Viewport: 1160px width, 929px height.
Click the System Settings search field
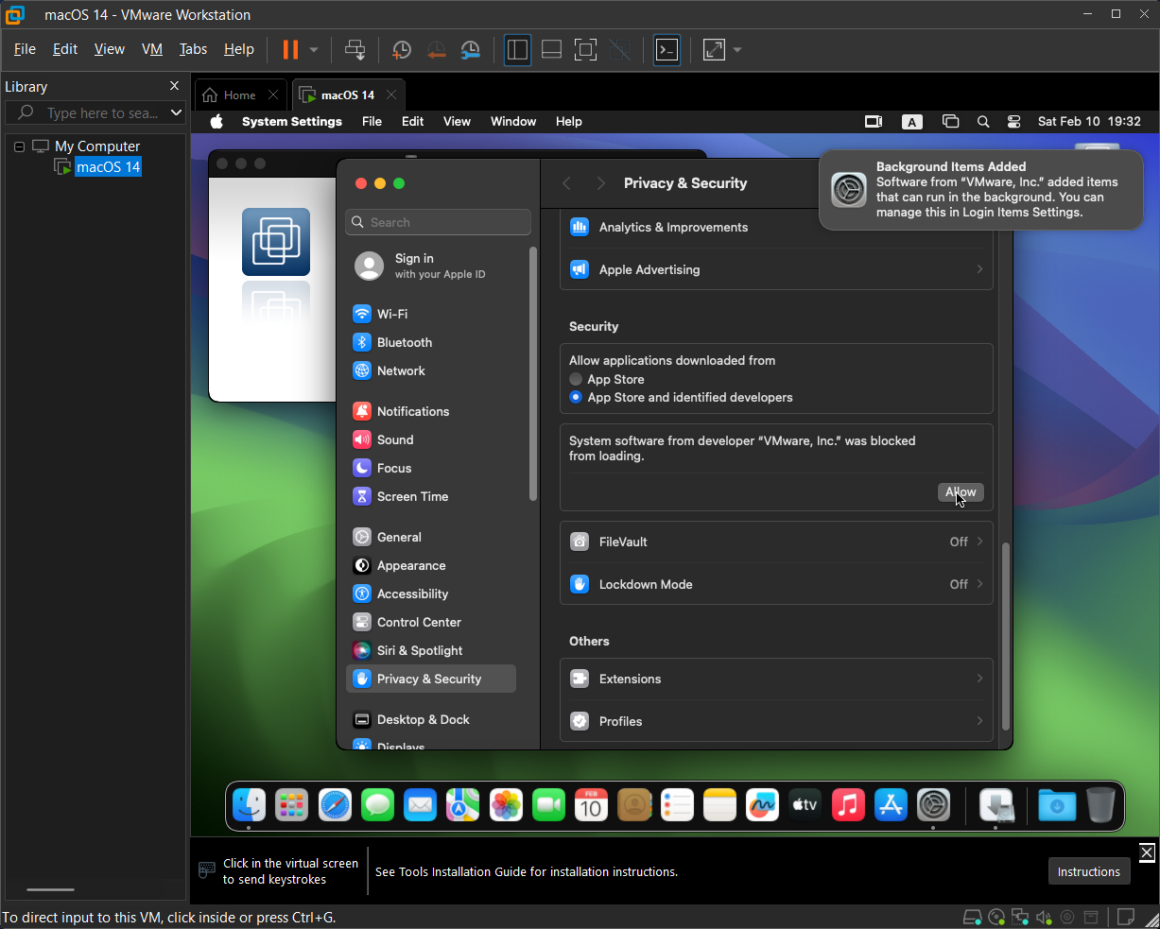click(438, 222)
